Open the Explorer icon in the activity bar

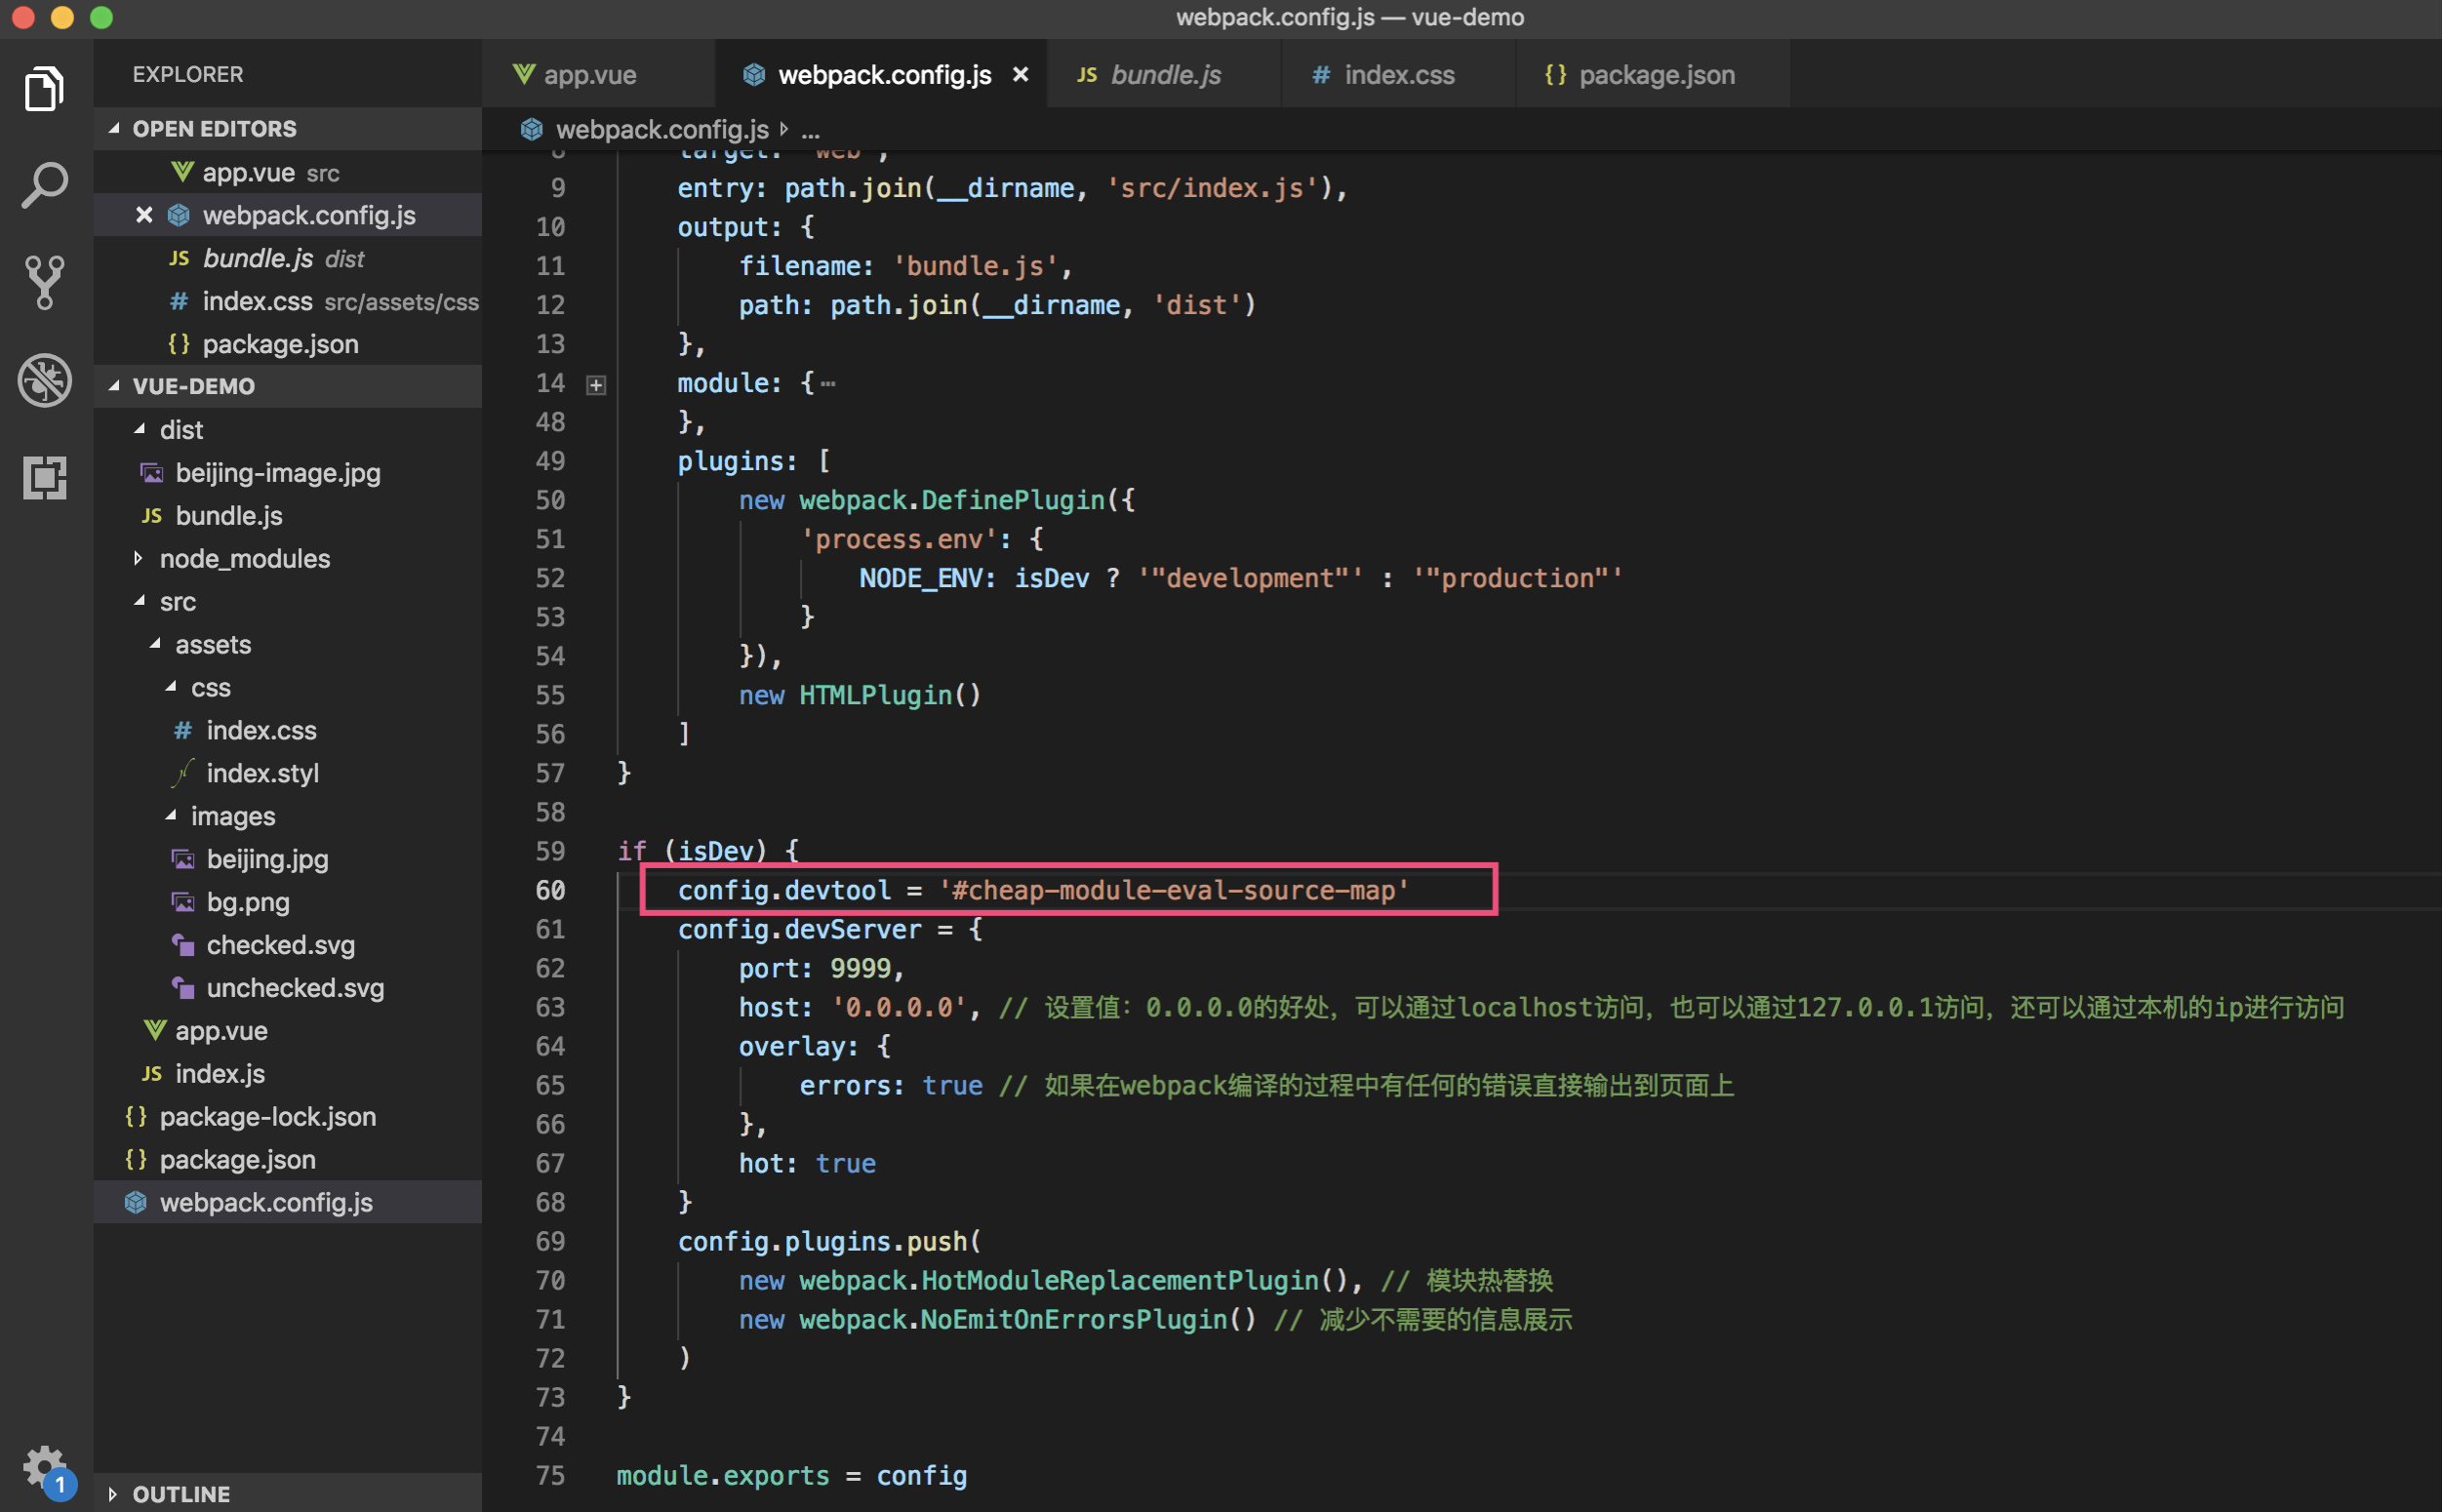coord(44,88)
